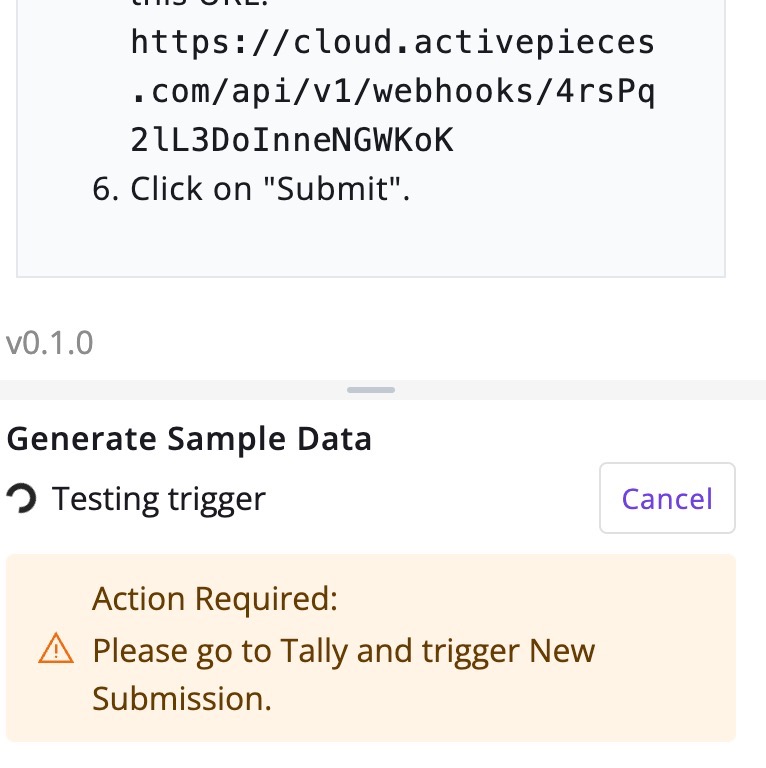Screen dimensions: 766x768
Task: Click the spinning loader icon beside Testing trigger
Action: pos(20,498)
